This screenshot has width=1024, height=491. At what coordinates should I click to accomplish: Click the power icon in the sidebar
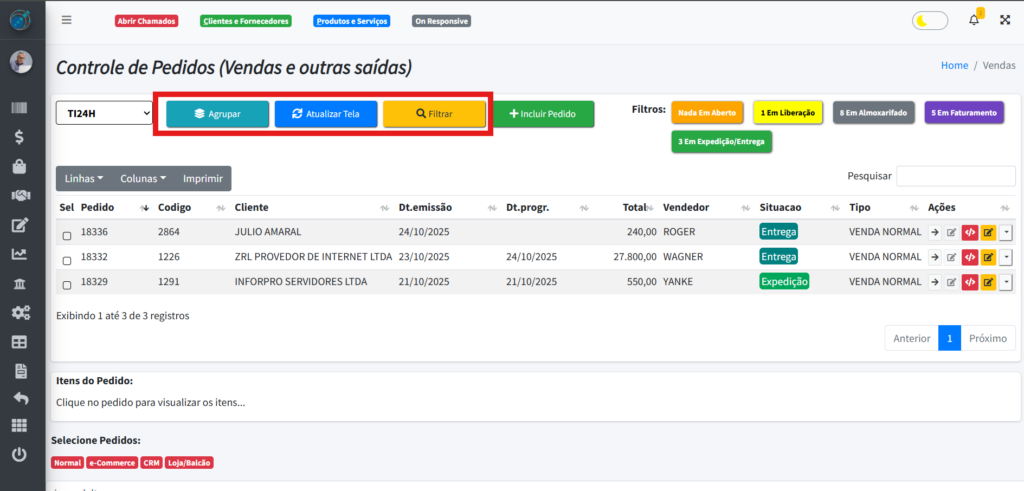pos(20,455)
